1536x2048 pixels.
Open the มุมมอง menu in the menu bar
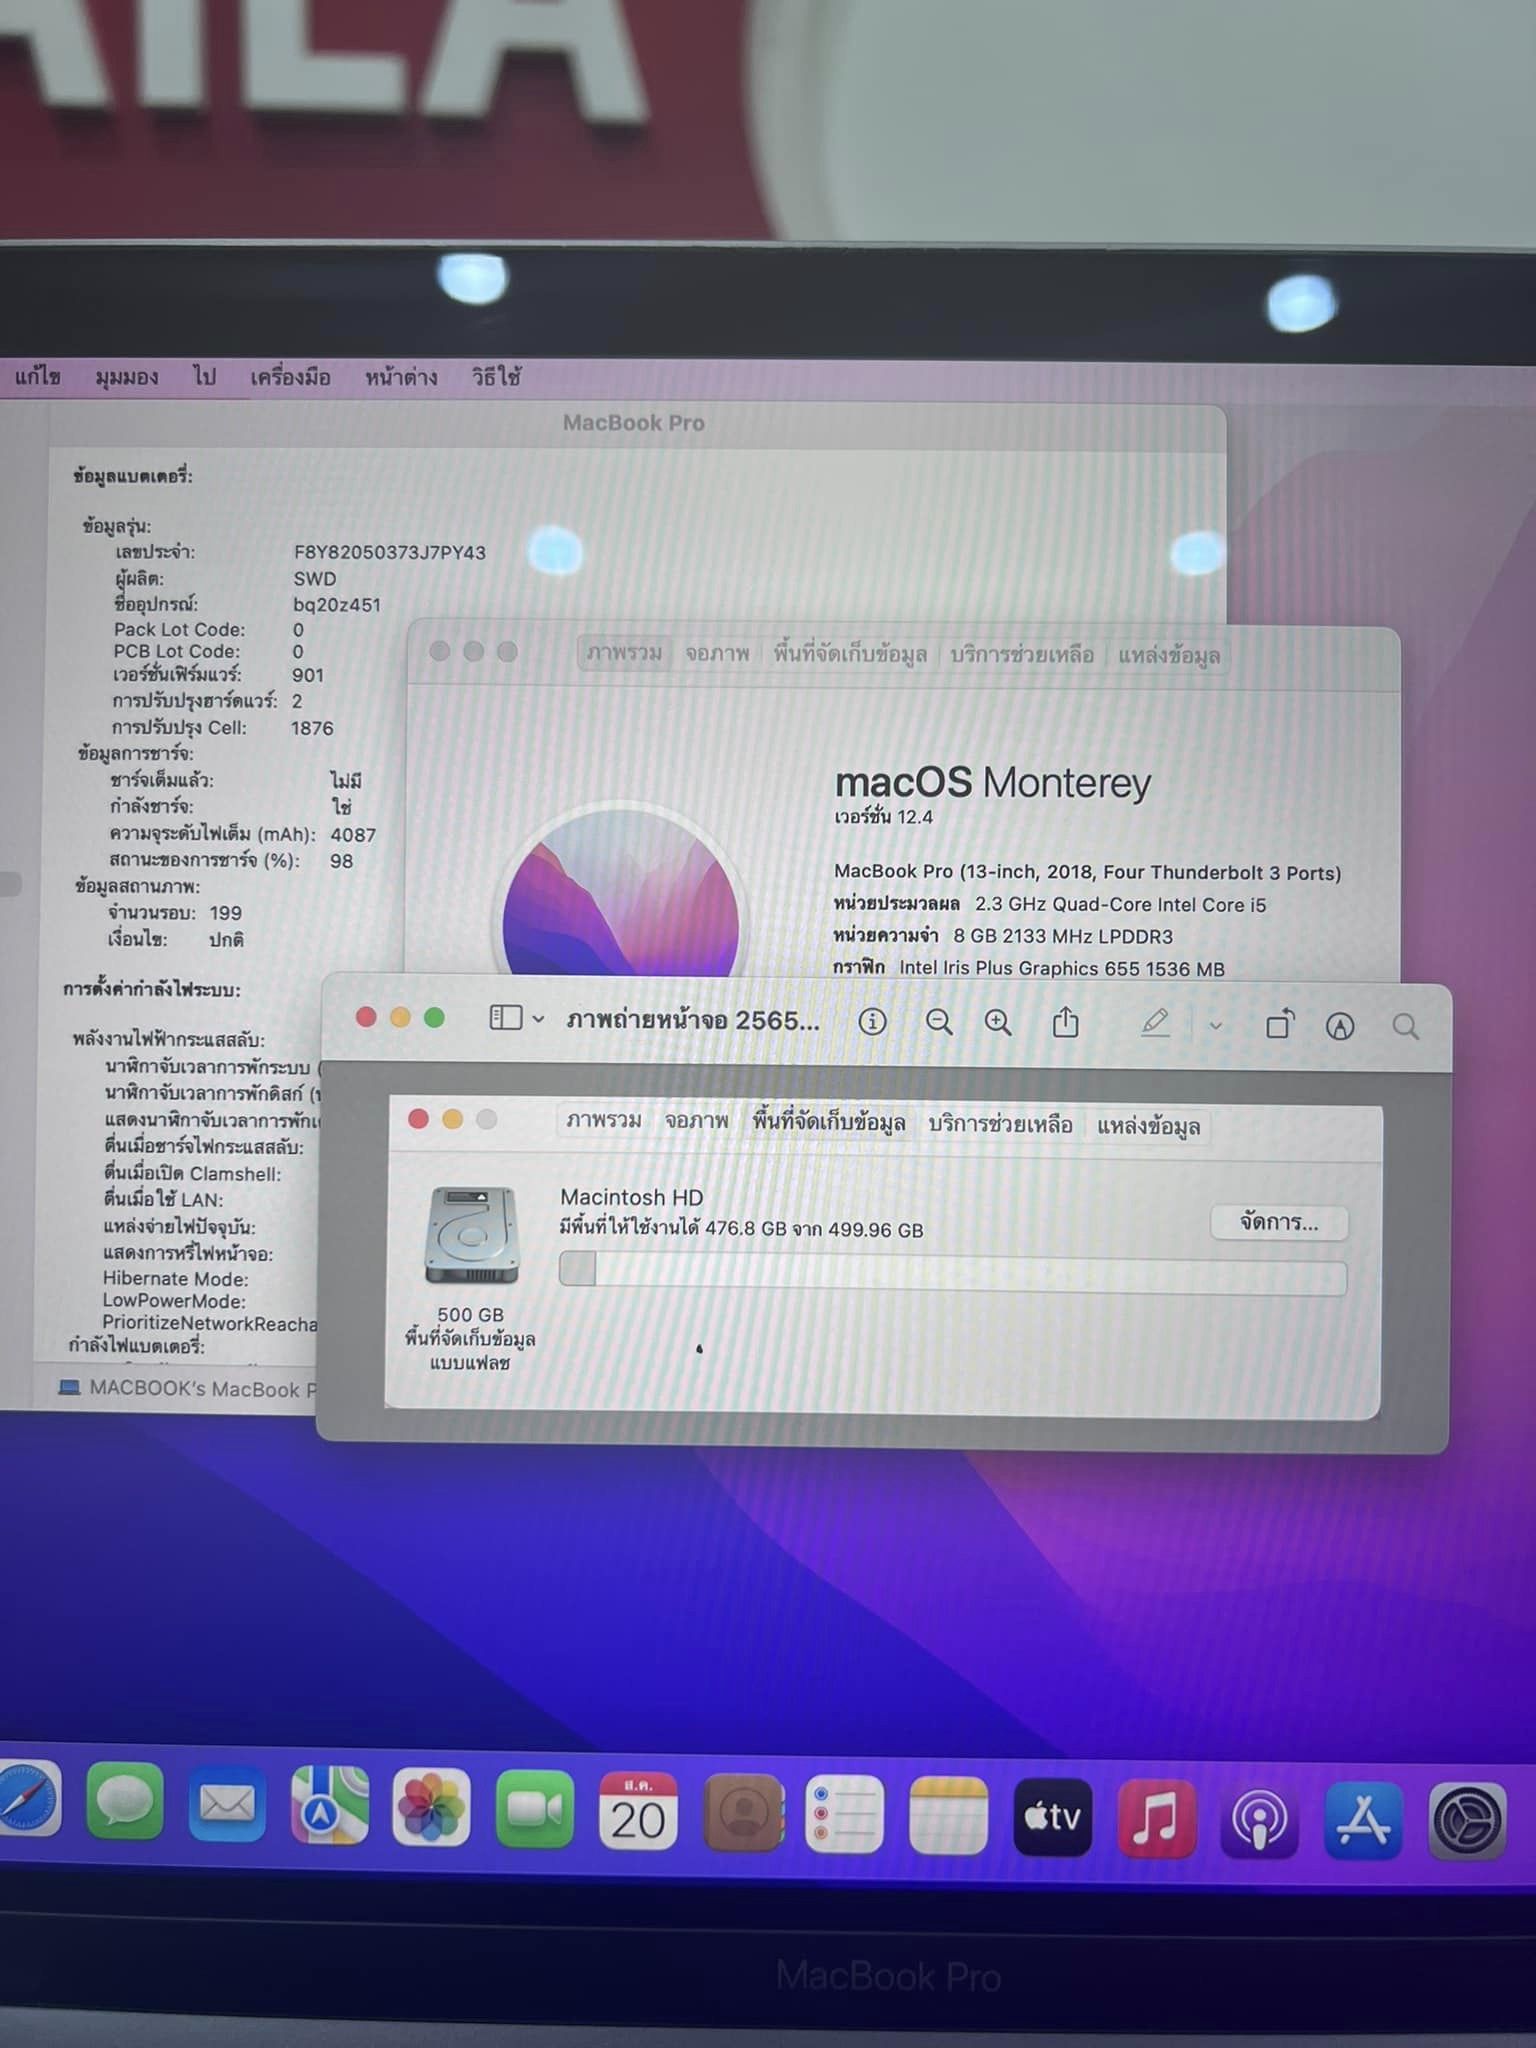(127, 377)
